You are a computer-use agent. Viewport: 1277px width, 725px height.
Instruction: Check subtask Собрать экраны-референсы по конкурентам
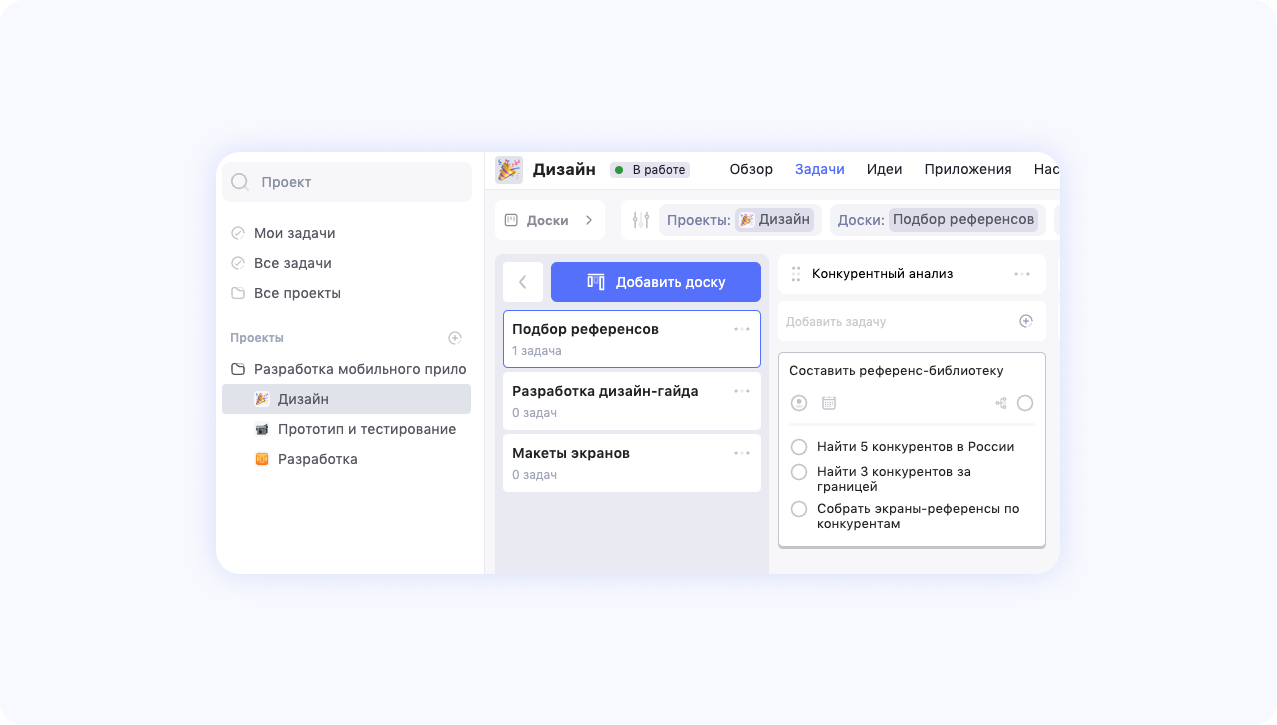click(798, 508)
